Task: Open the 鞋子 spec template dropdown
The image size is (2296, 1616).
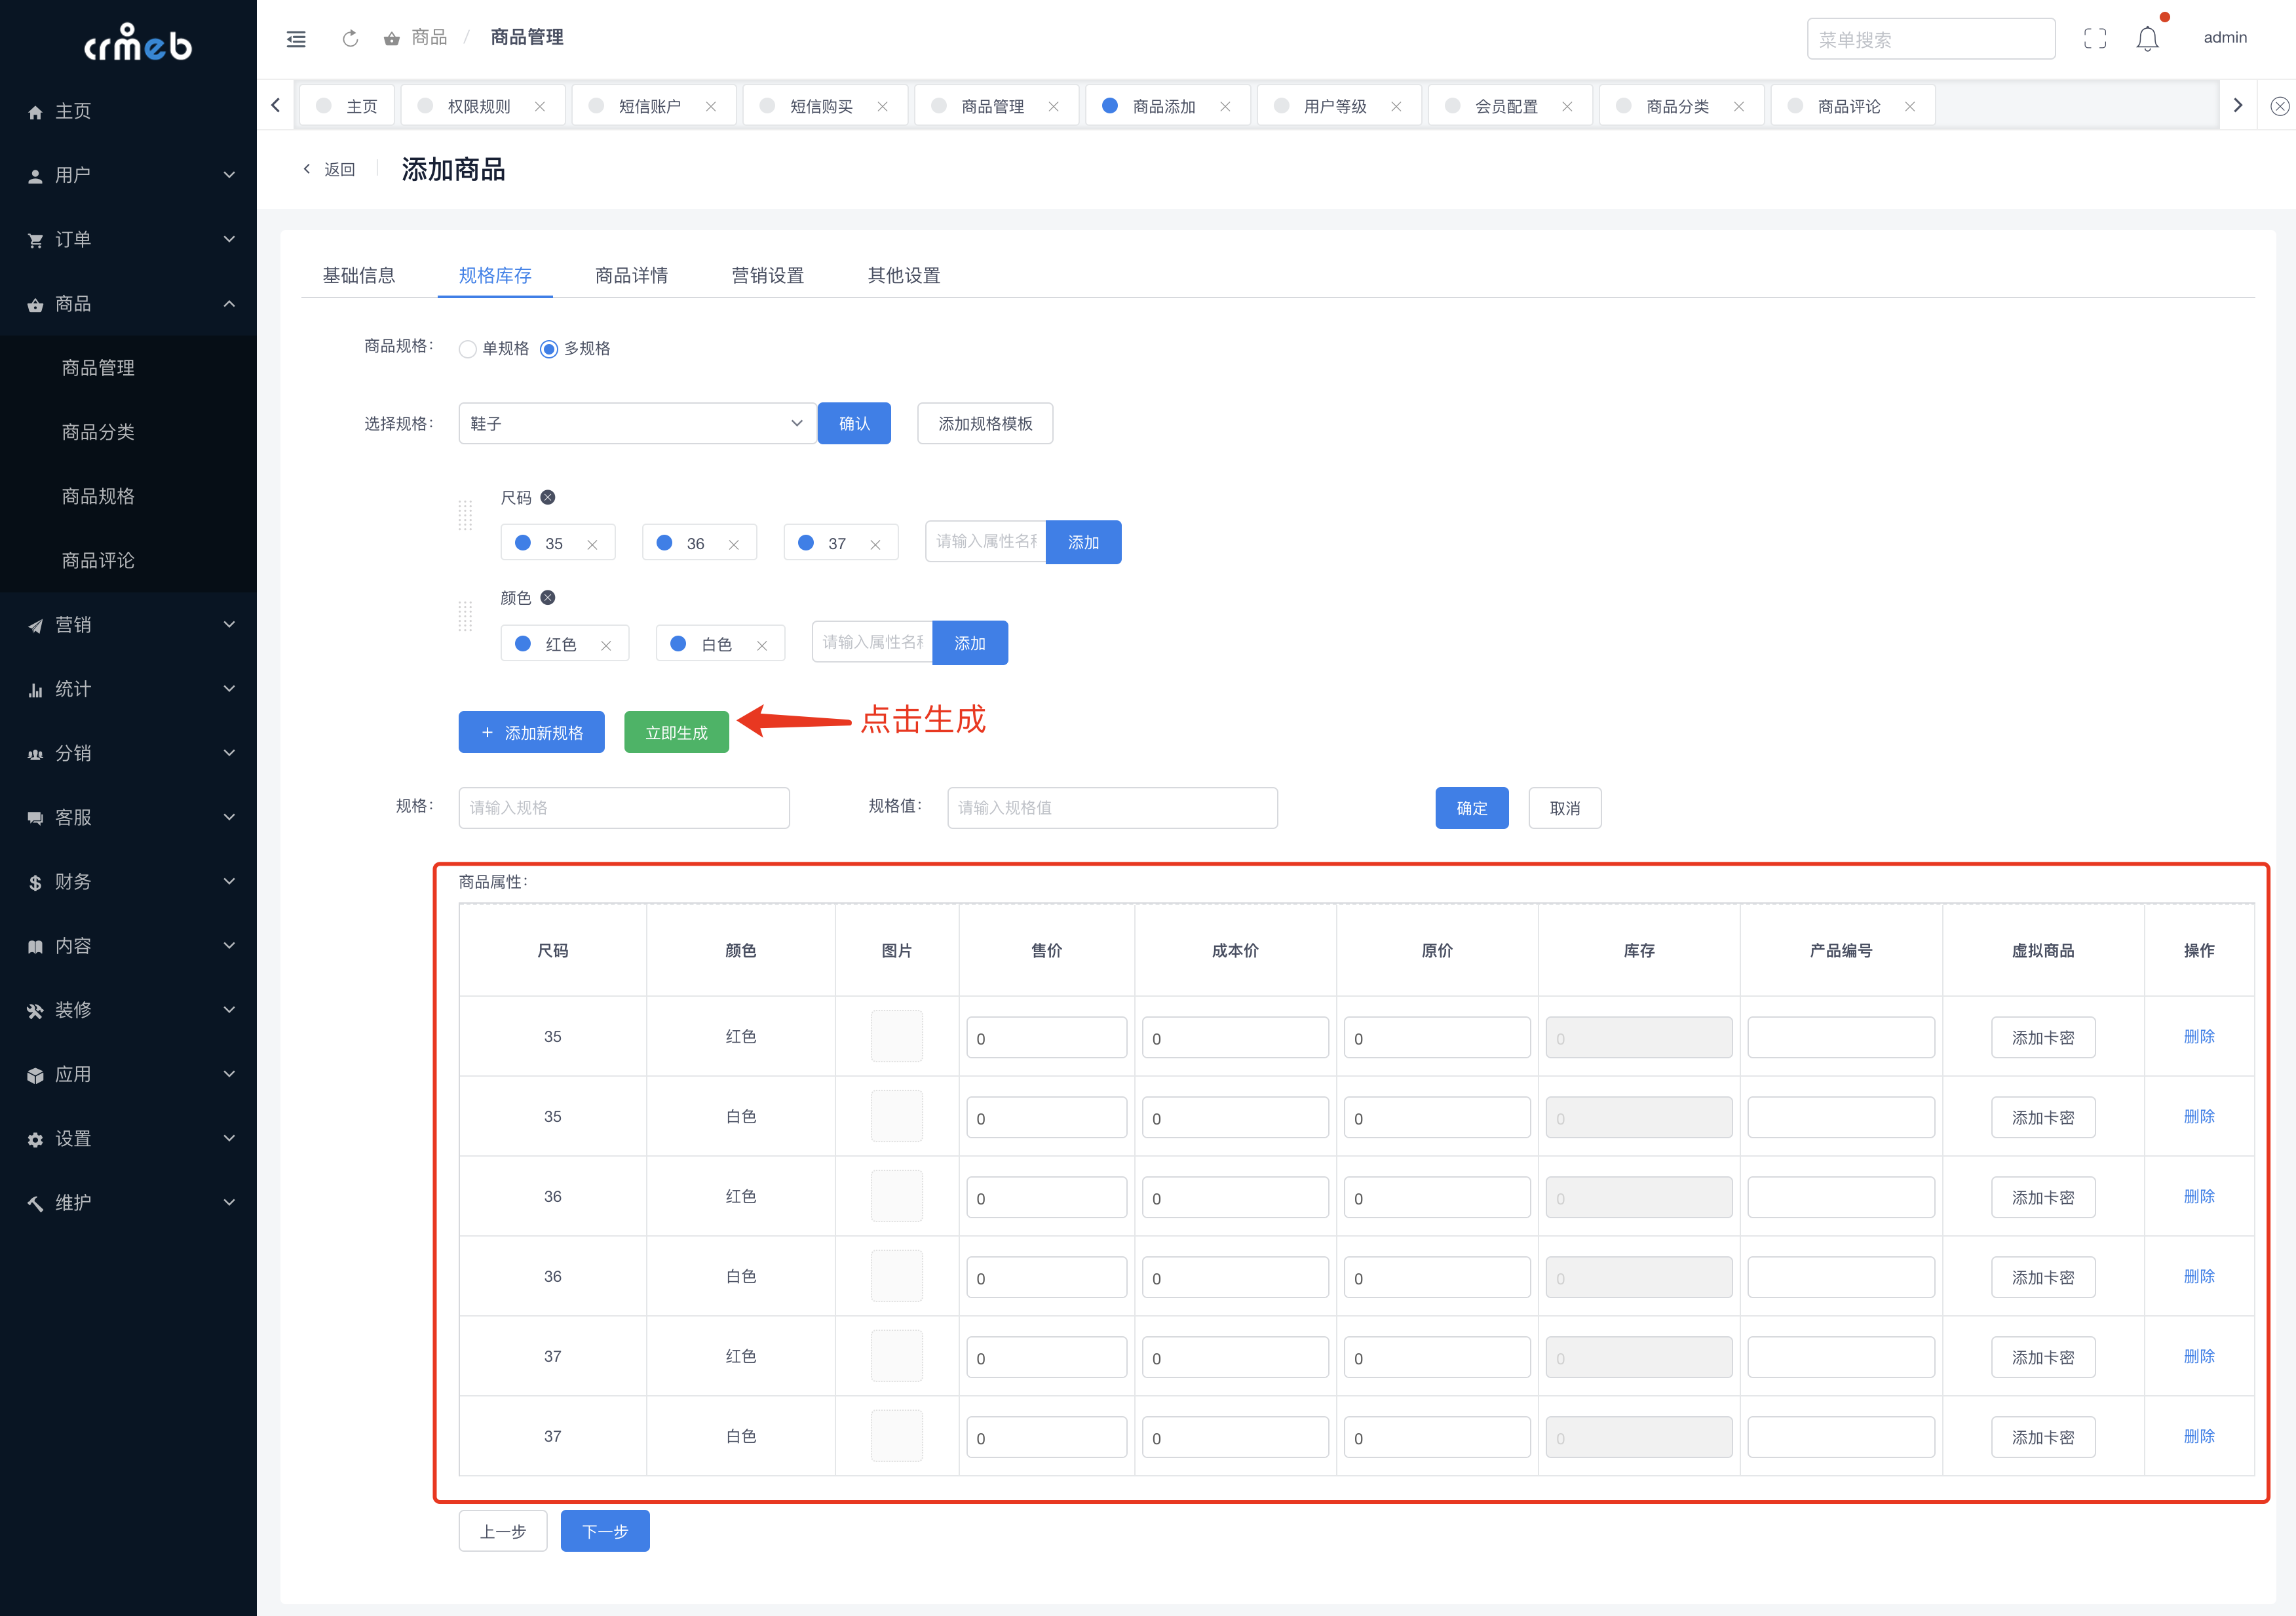Action: tap(637, 423)
